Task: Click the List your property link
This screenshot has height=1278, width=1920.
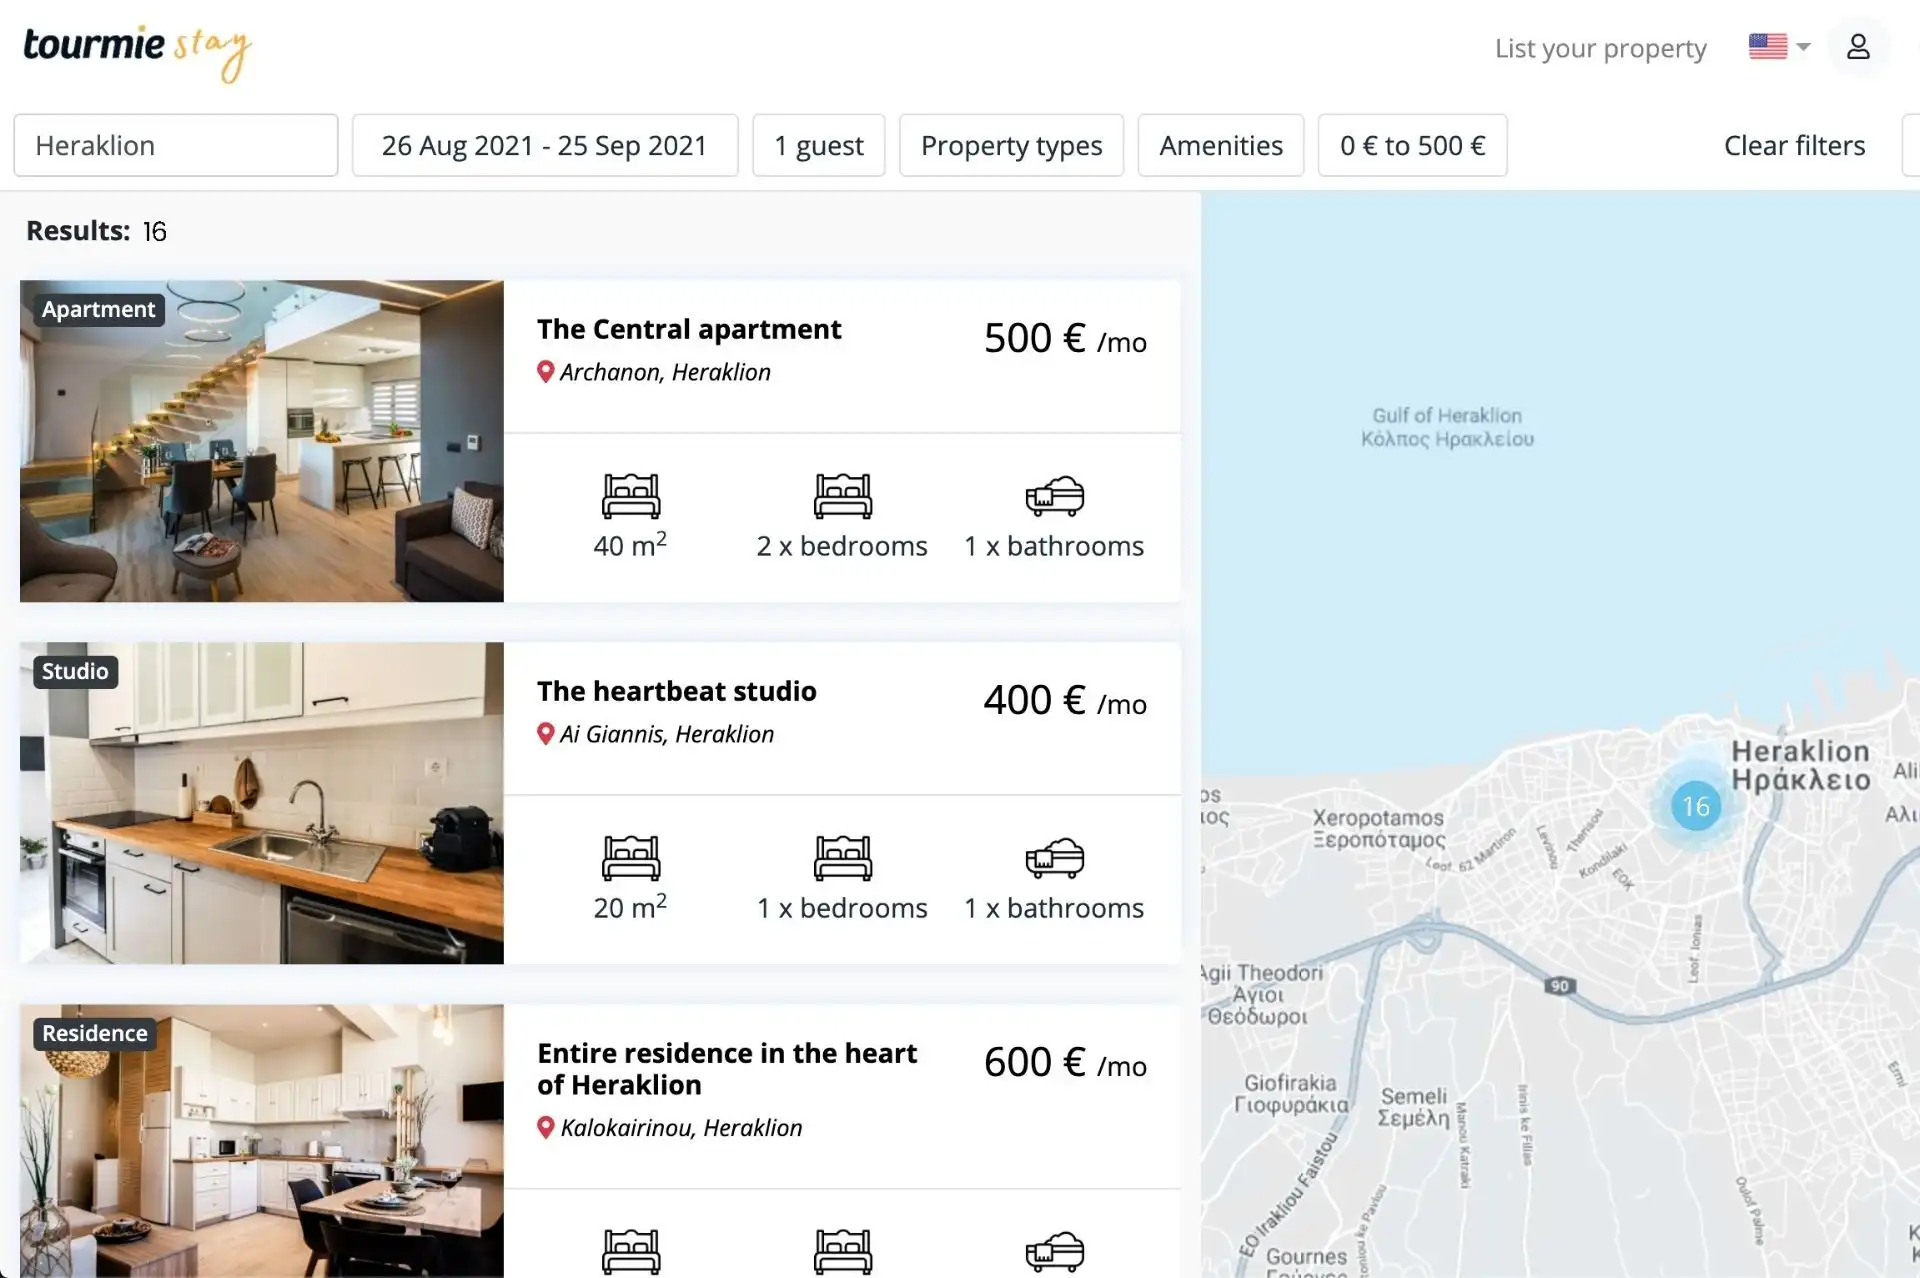Action: [1600, 46]
